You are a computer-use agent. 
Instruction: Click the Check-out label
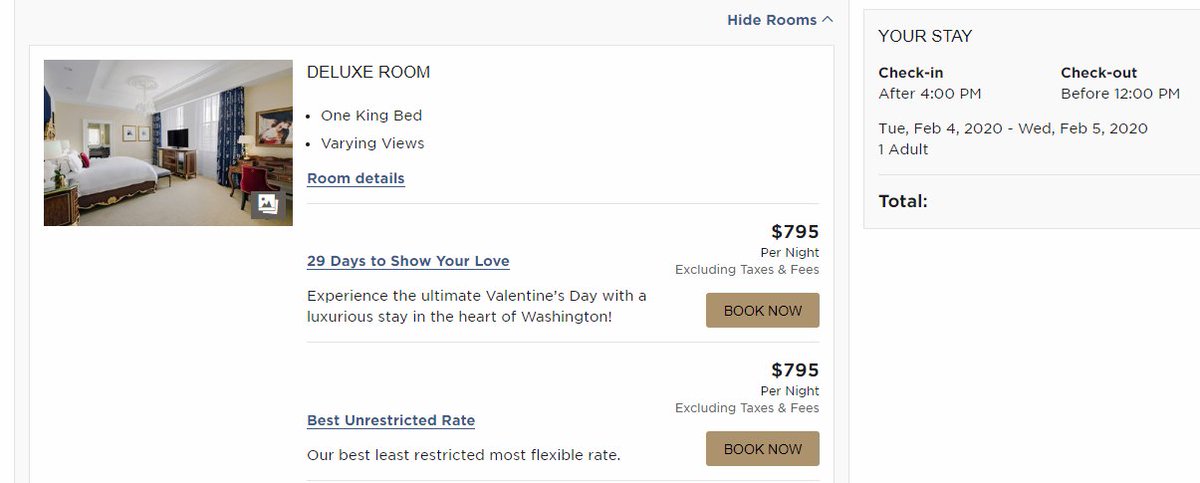(1099, 73)
